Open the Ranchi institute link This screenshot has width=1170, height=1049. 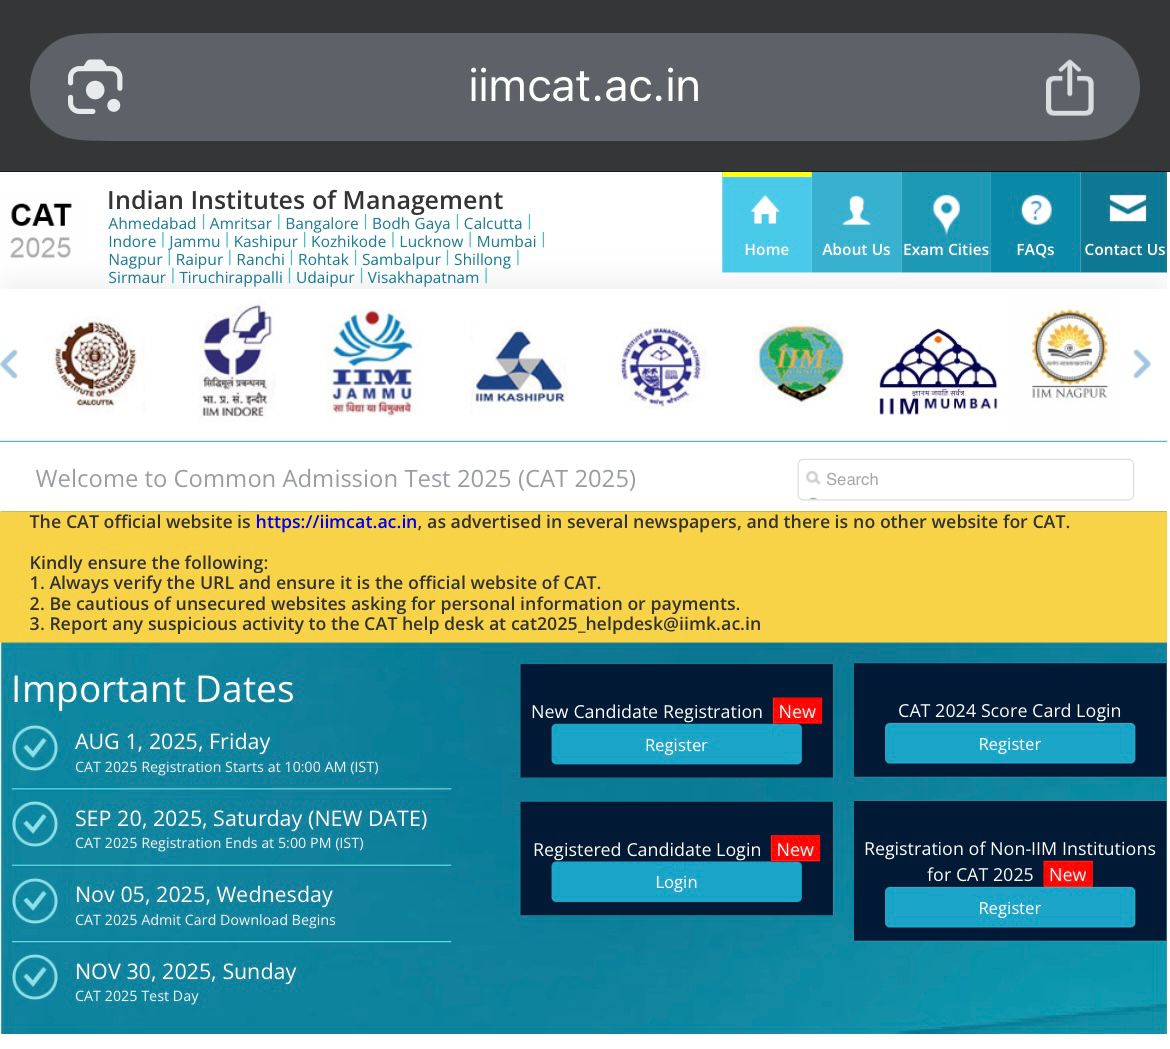[260, 259]
